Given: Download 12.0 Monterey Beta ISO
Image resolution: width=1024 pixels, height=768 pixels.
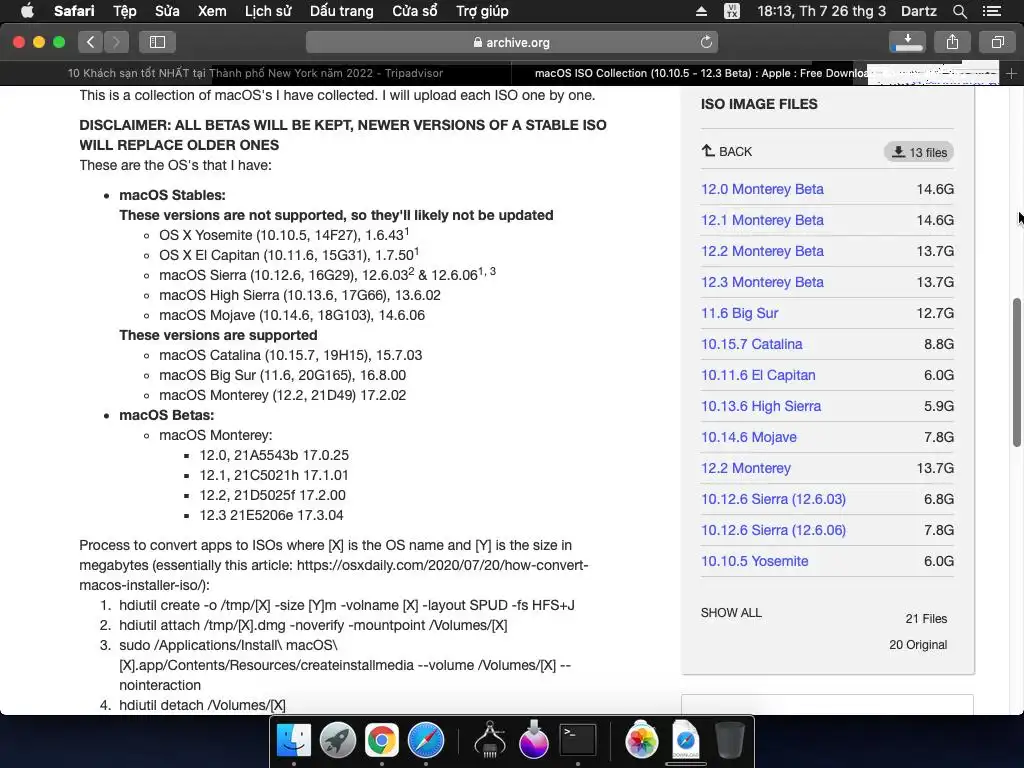Looking at the screenshot, I should click(x=762, y=189).
